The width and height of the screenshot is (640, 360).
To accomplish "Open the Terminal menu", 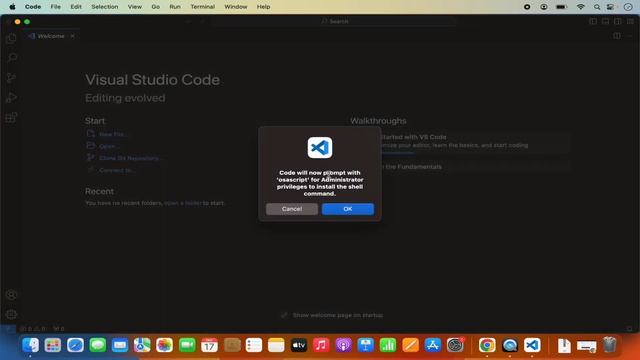I will (x=202, y=7).
